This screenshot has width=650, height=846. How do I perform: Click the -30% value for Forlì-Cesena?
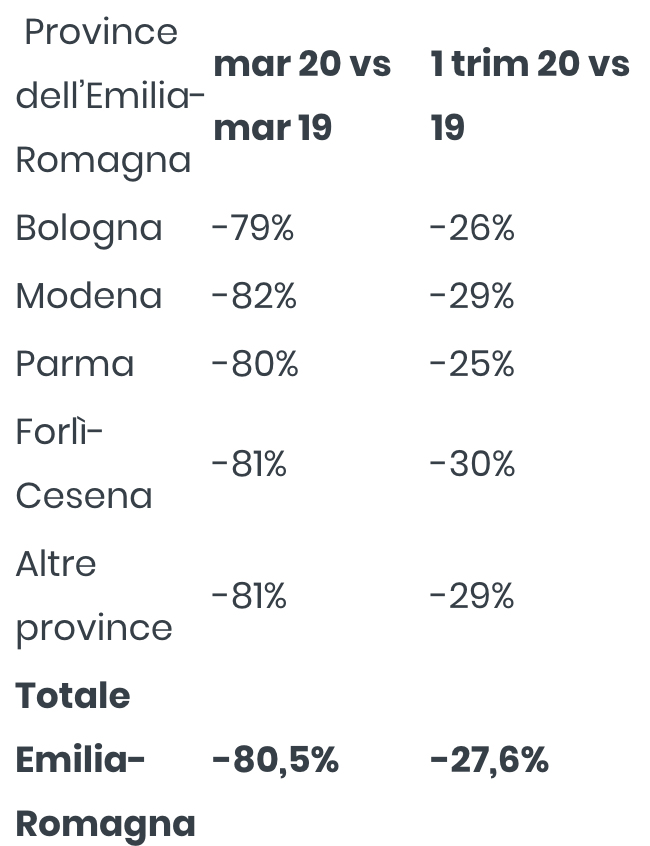tap(473, 463)
